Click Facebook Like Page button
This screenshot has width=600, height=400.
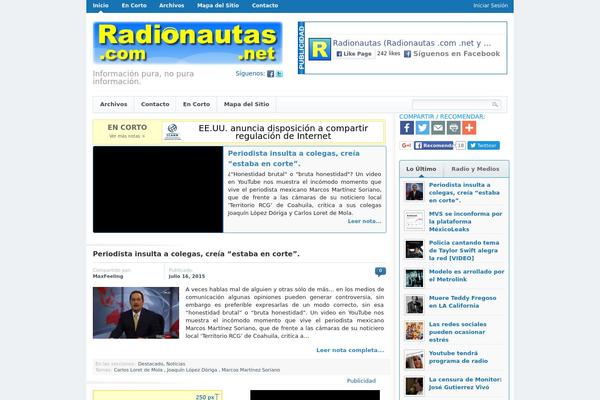tap(354, 54)
